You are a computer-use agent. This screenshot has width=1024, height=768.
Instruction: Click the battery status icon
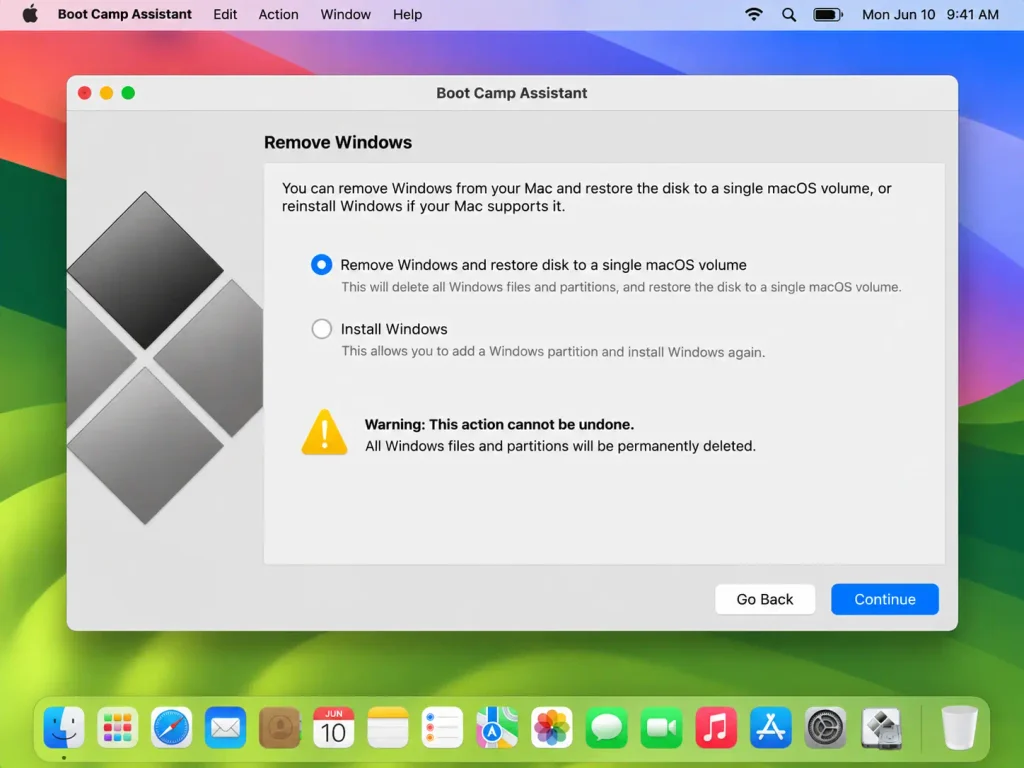pyautogui.click(x=828, y=14)
